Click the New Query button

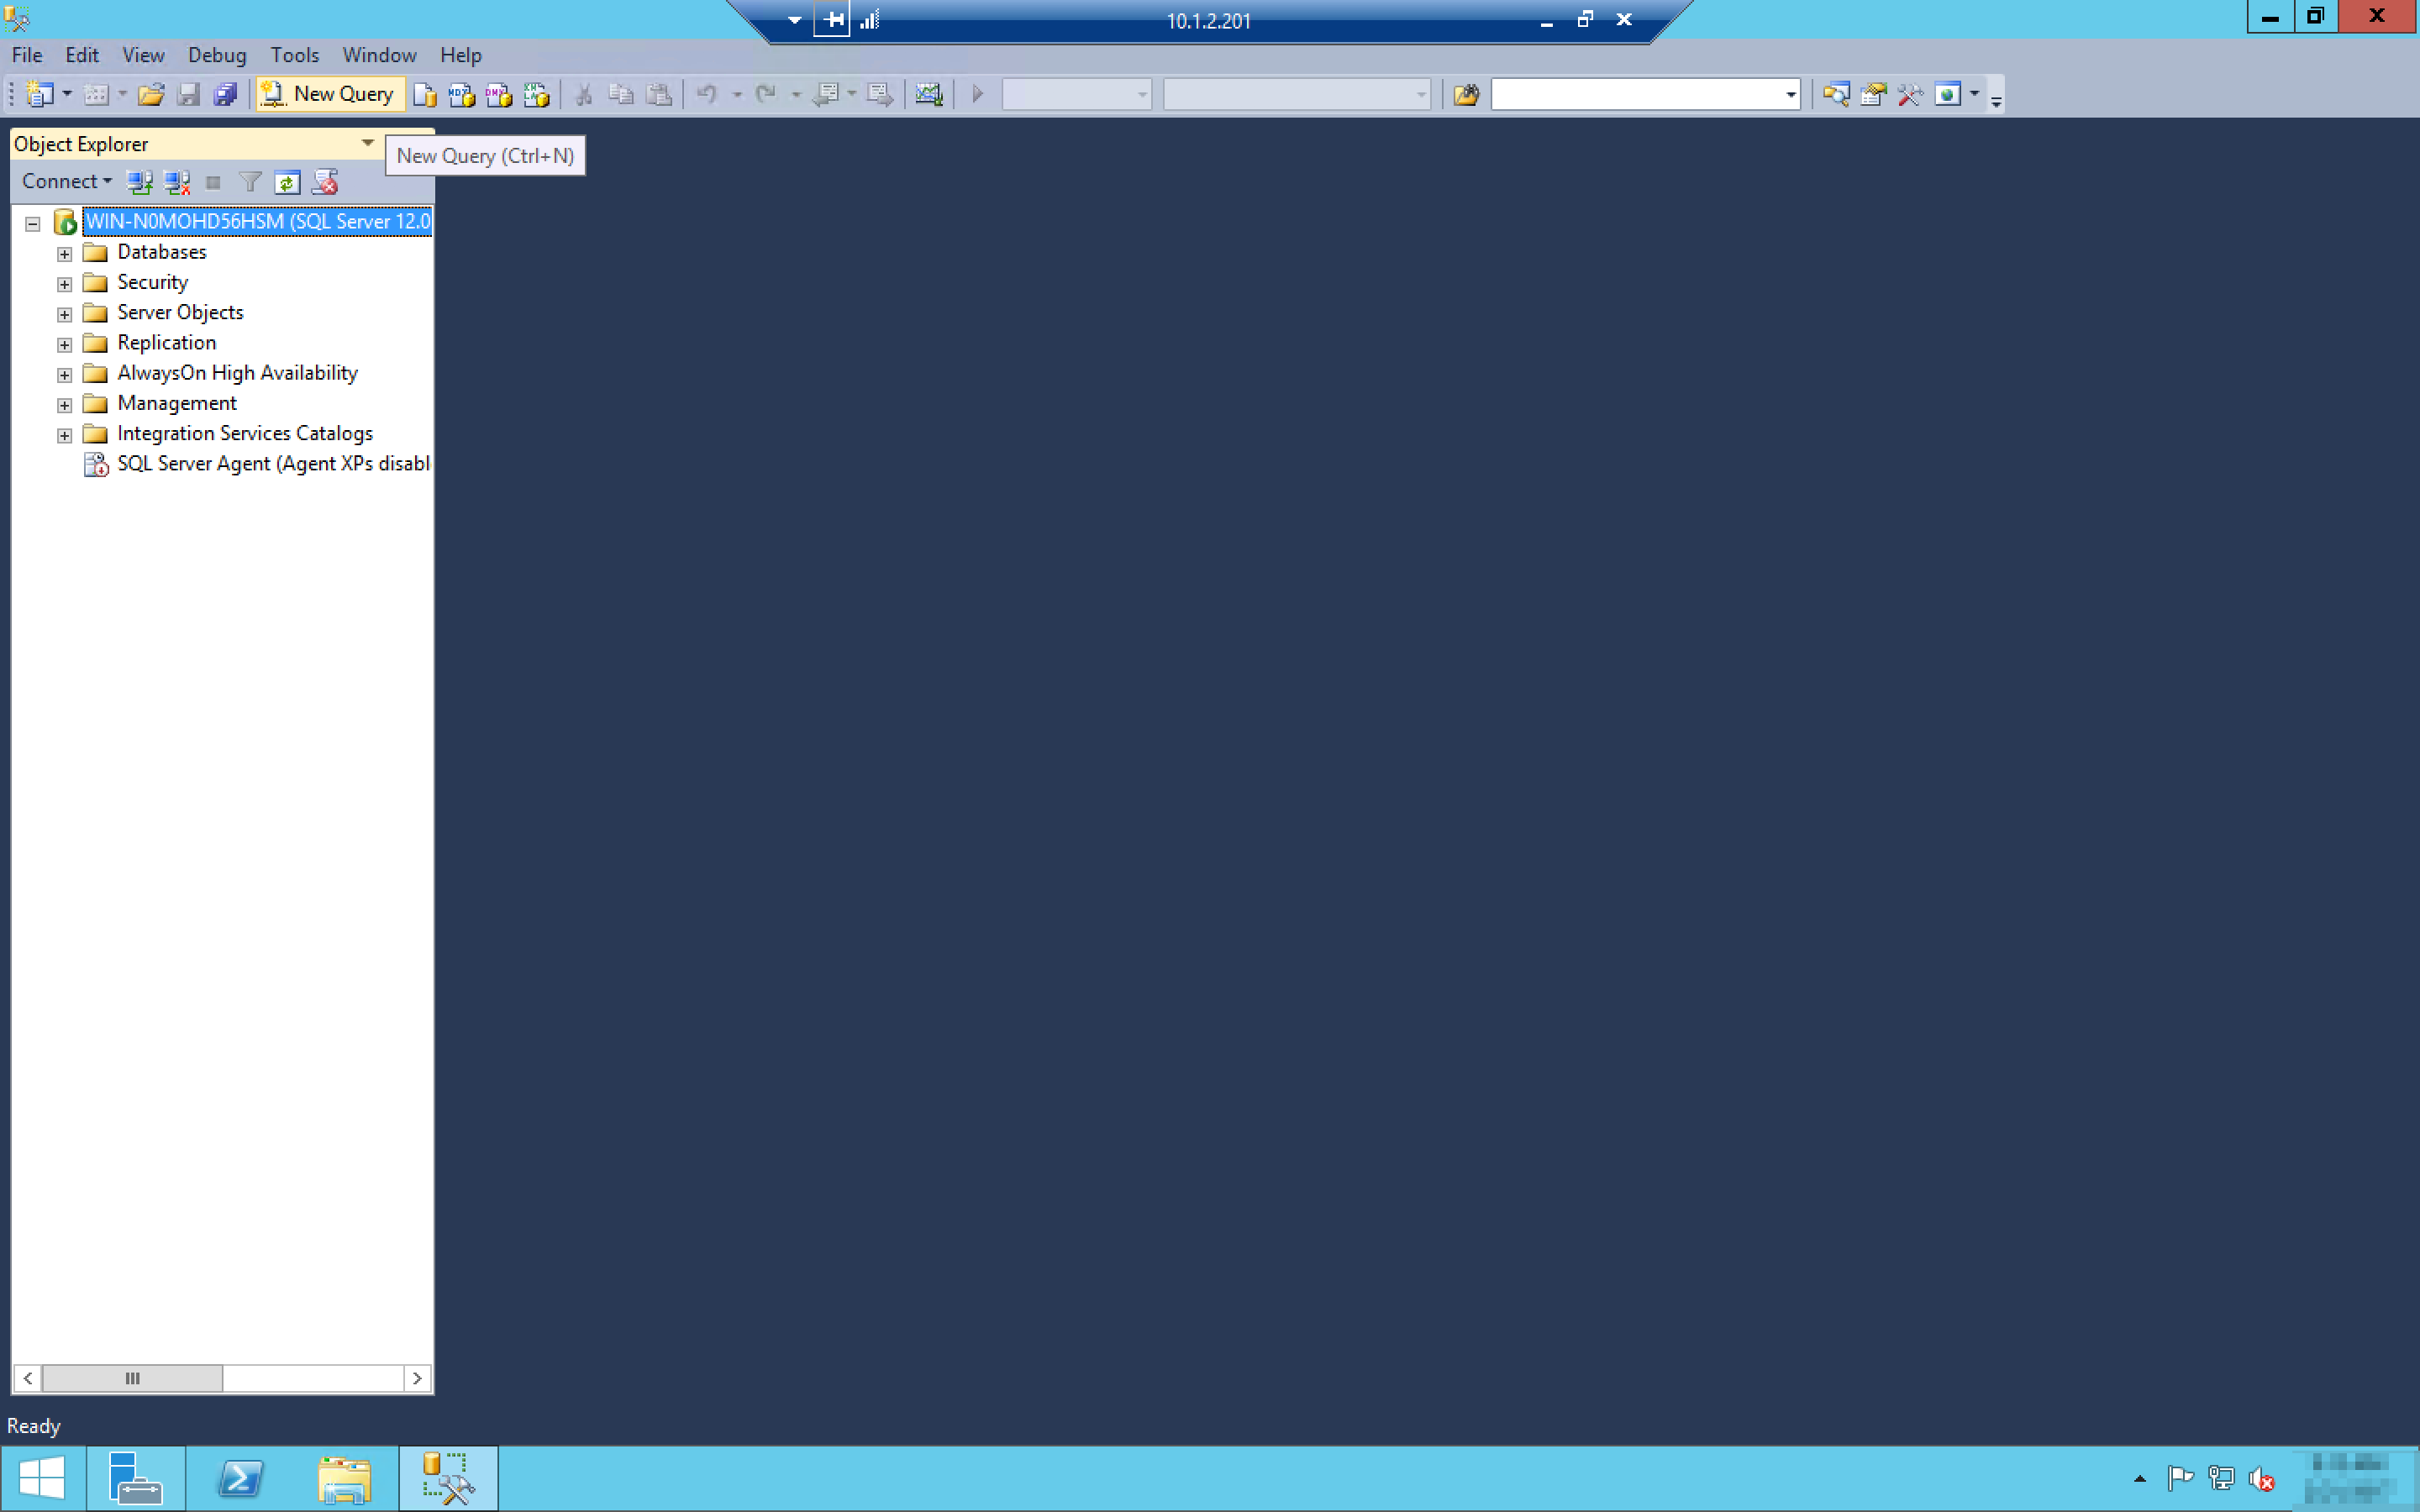tap(331, 94)
